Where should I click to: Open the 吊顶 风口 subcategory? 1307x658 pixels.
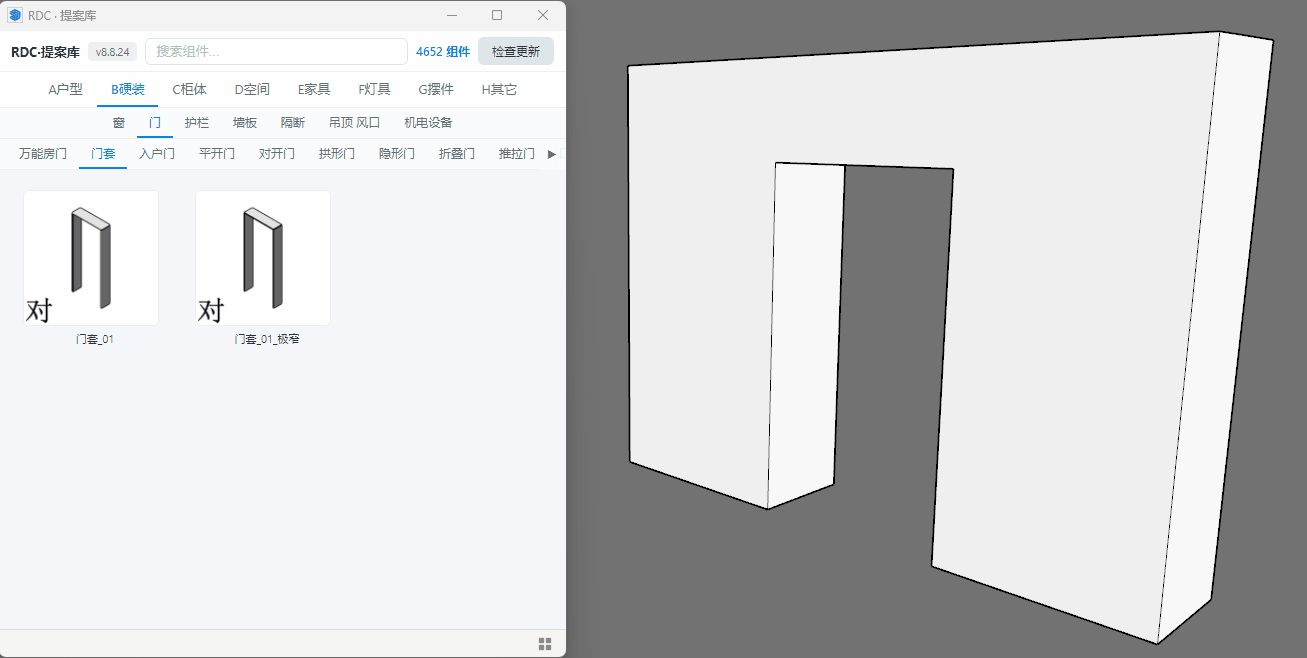click(x=355, y=123)
